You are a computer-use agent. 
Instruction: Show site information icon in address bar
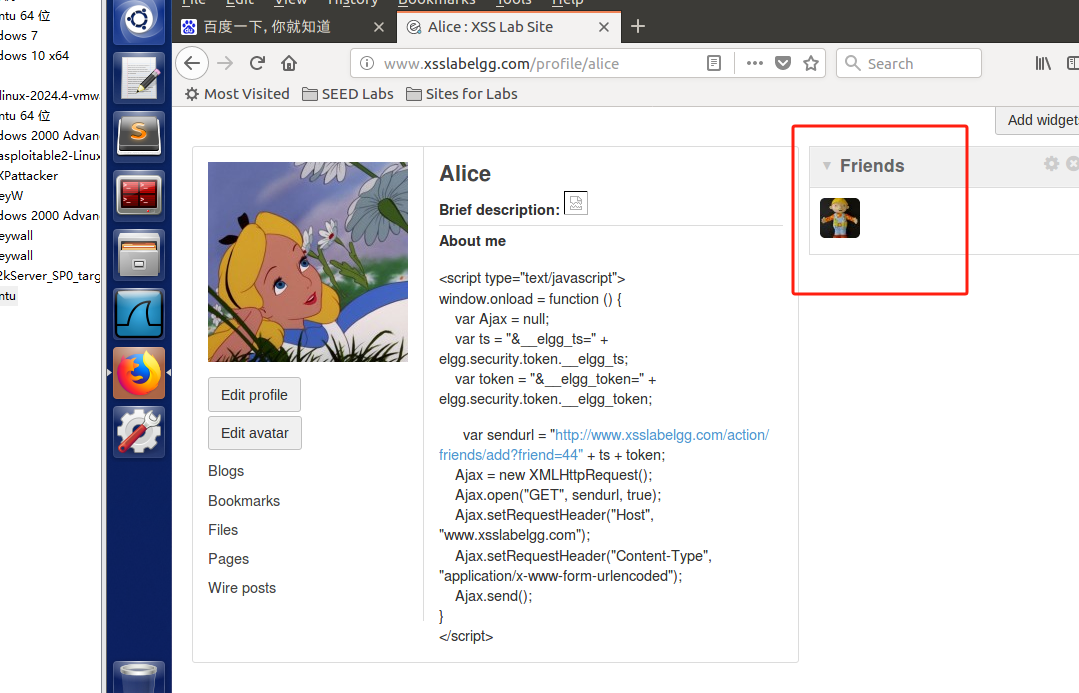pos(367,63)
